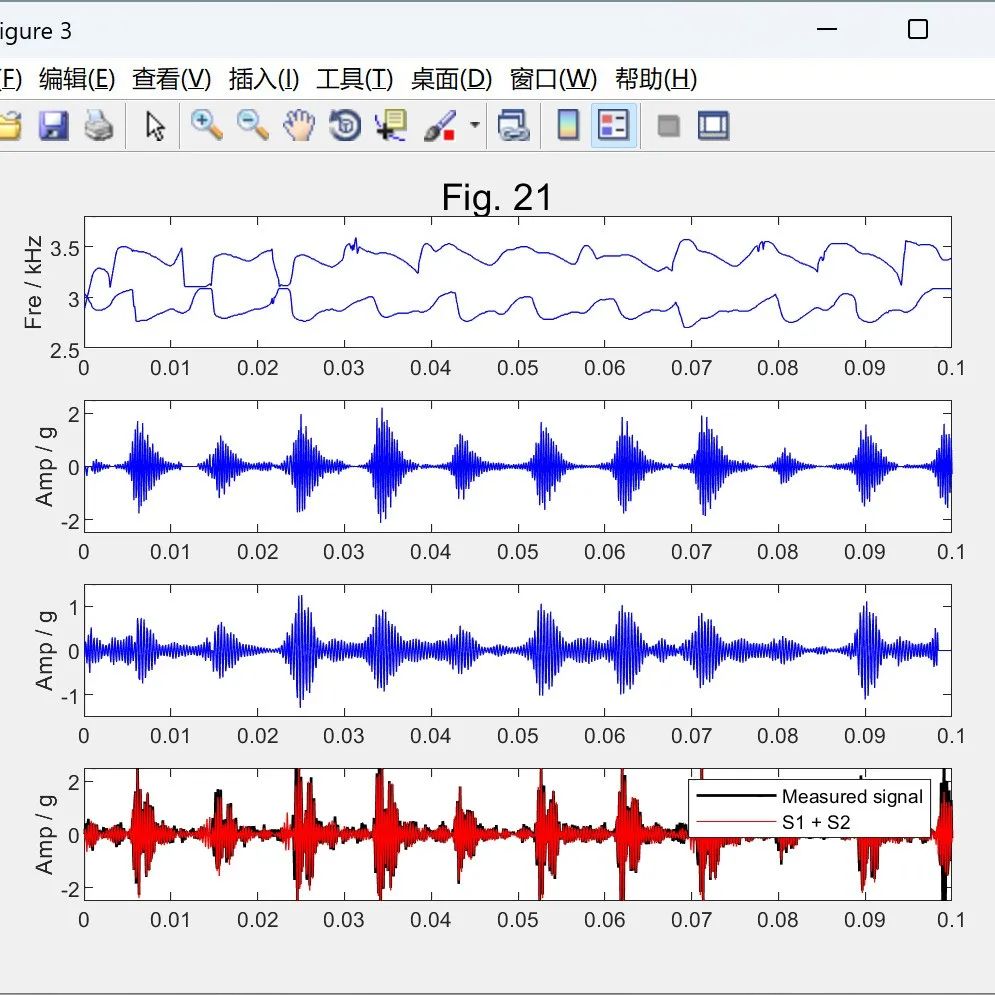Open the 插入(I) menu
The height and width of the screenshot is (995, 995).
tap(263, 79)
